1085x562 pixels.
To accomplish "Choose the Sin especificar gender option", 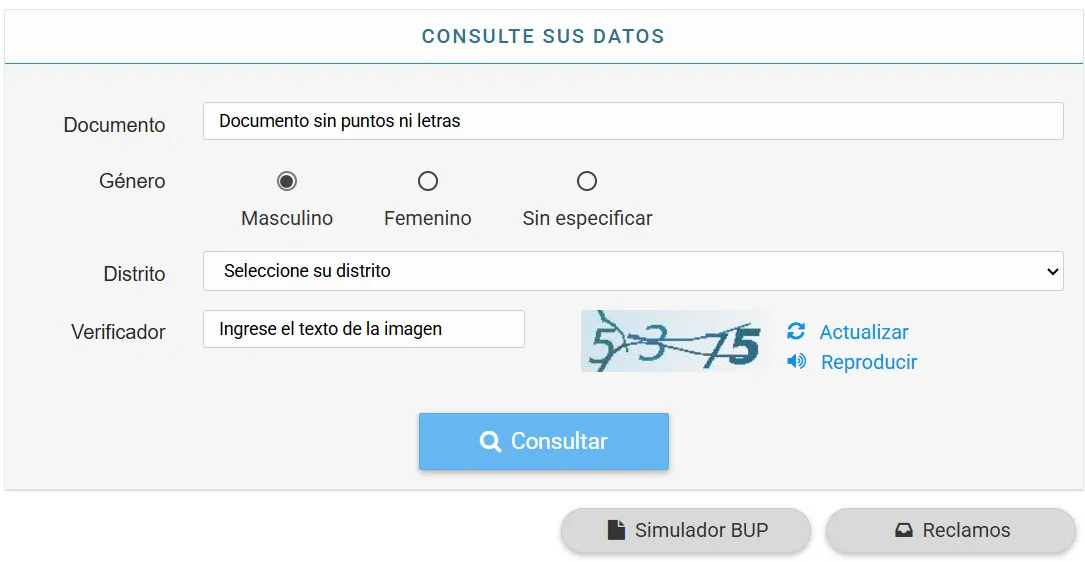I will pos(587,181).
